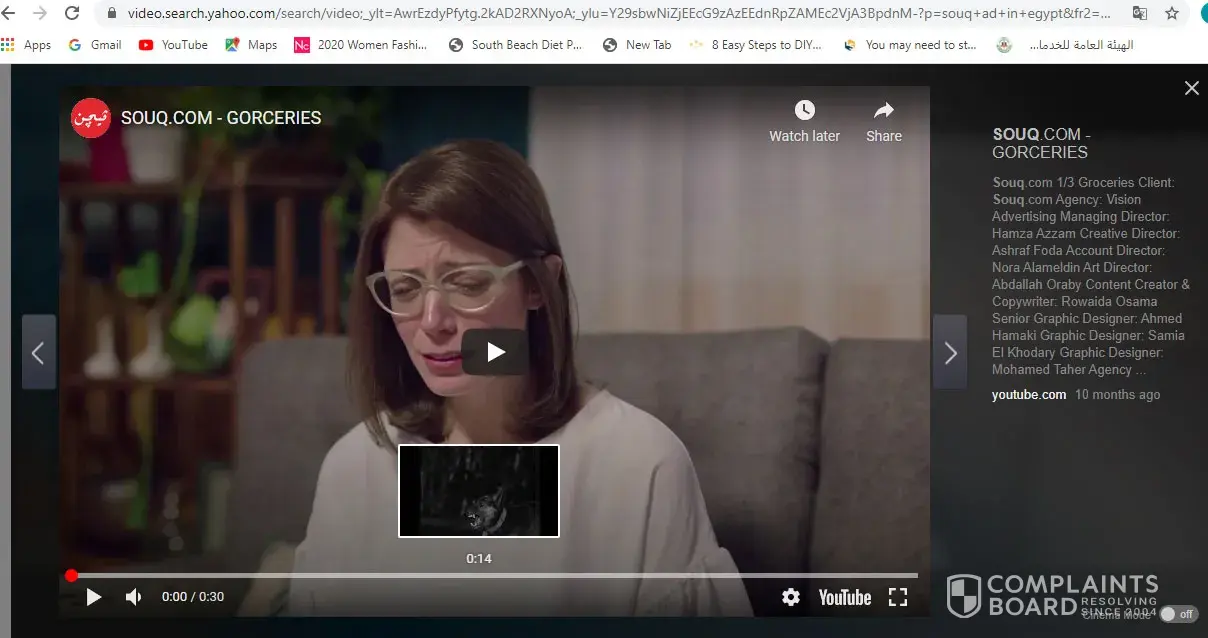Click the address bar URL
Screen dimensions: 1208x638
(x=618, y=14)
